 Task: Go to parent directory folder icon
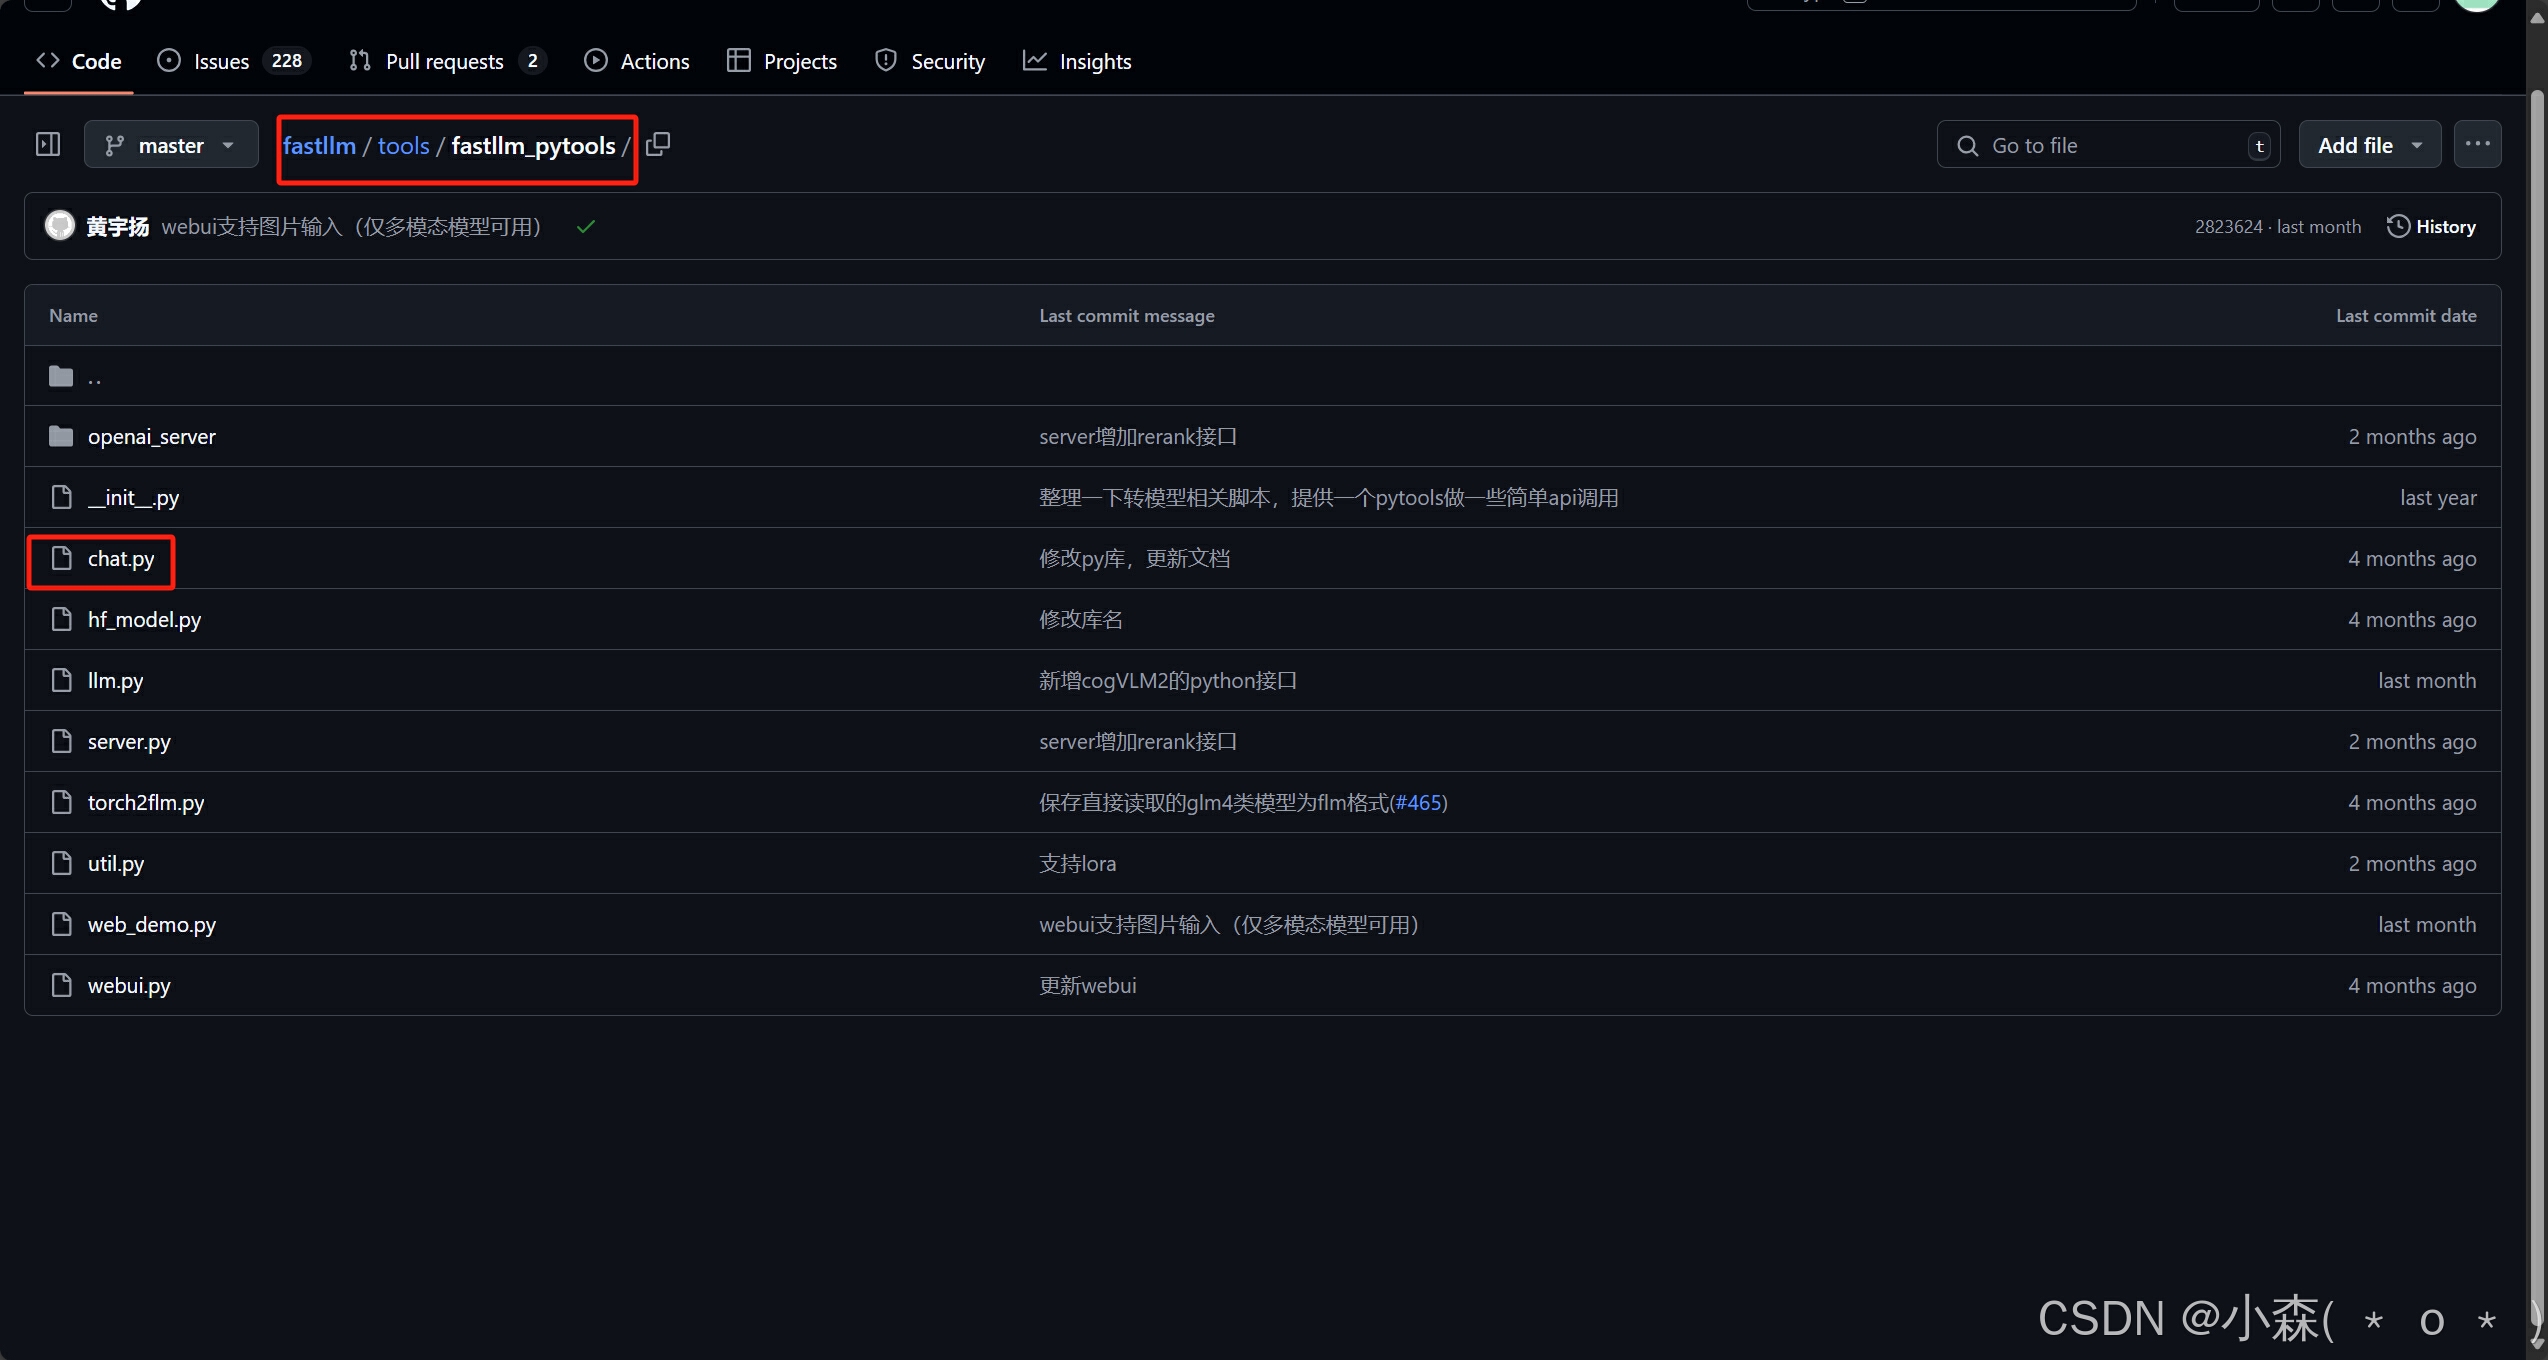(x=61, y=377)
